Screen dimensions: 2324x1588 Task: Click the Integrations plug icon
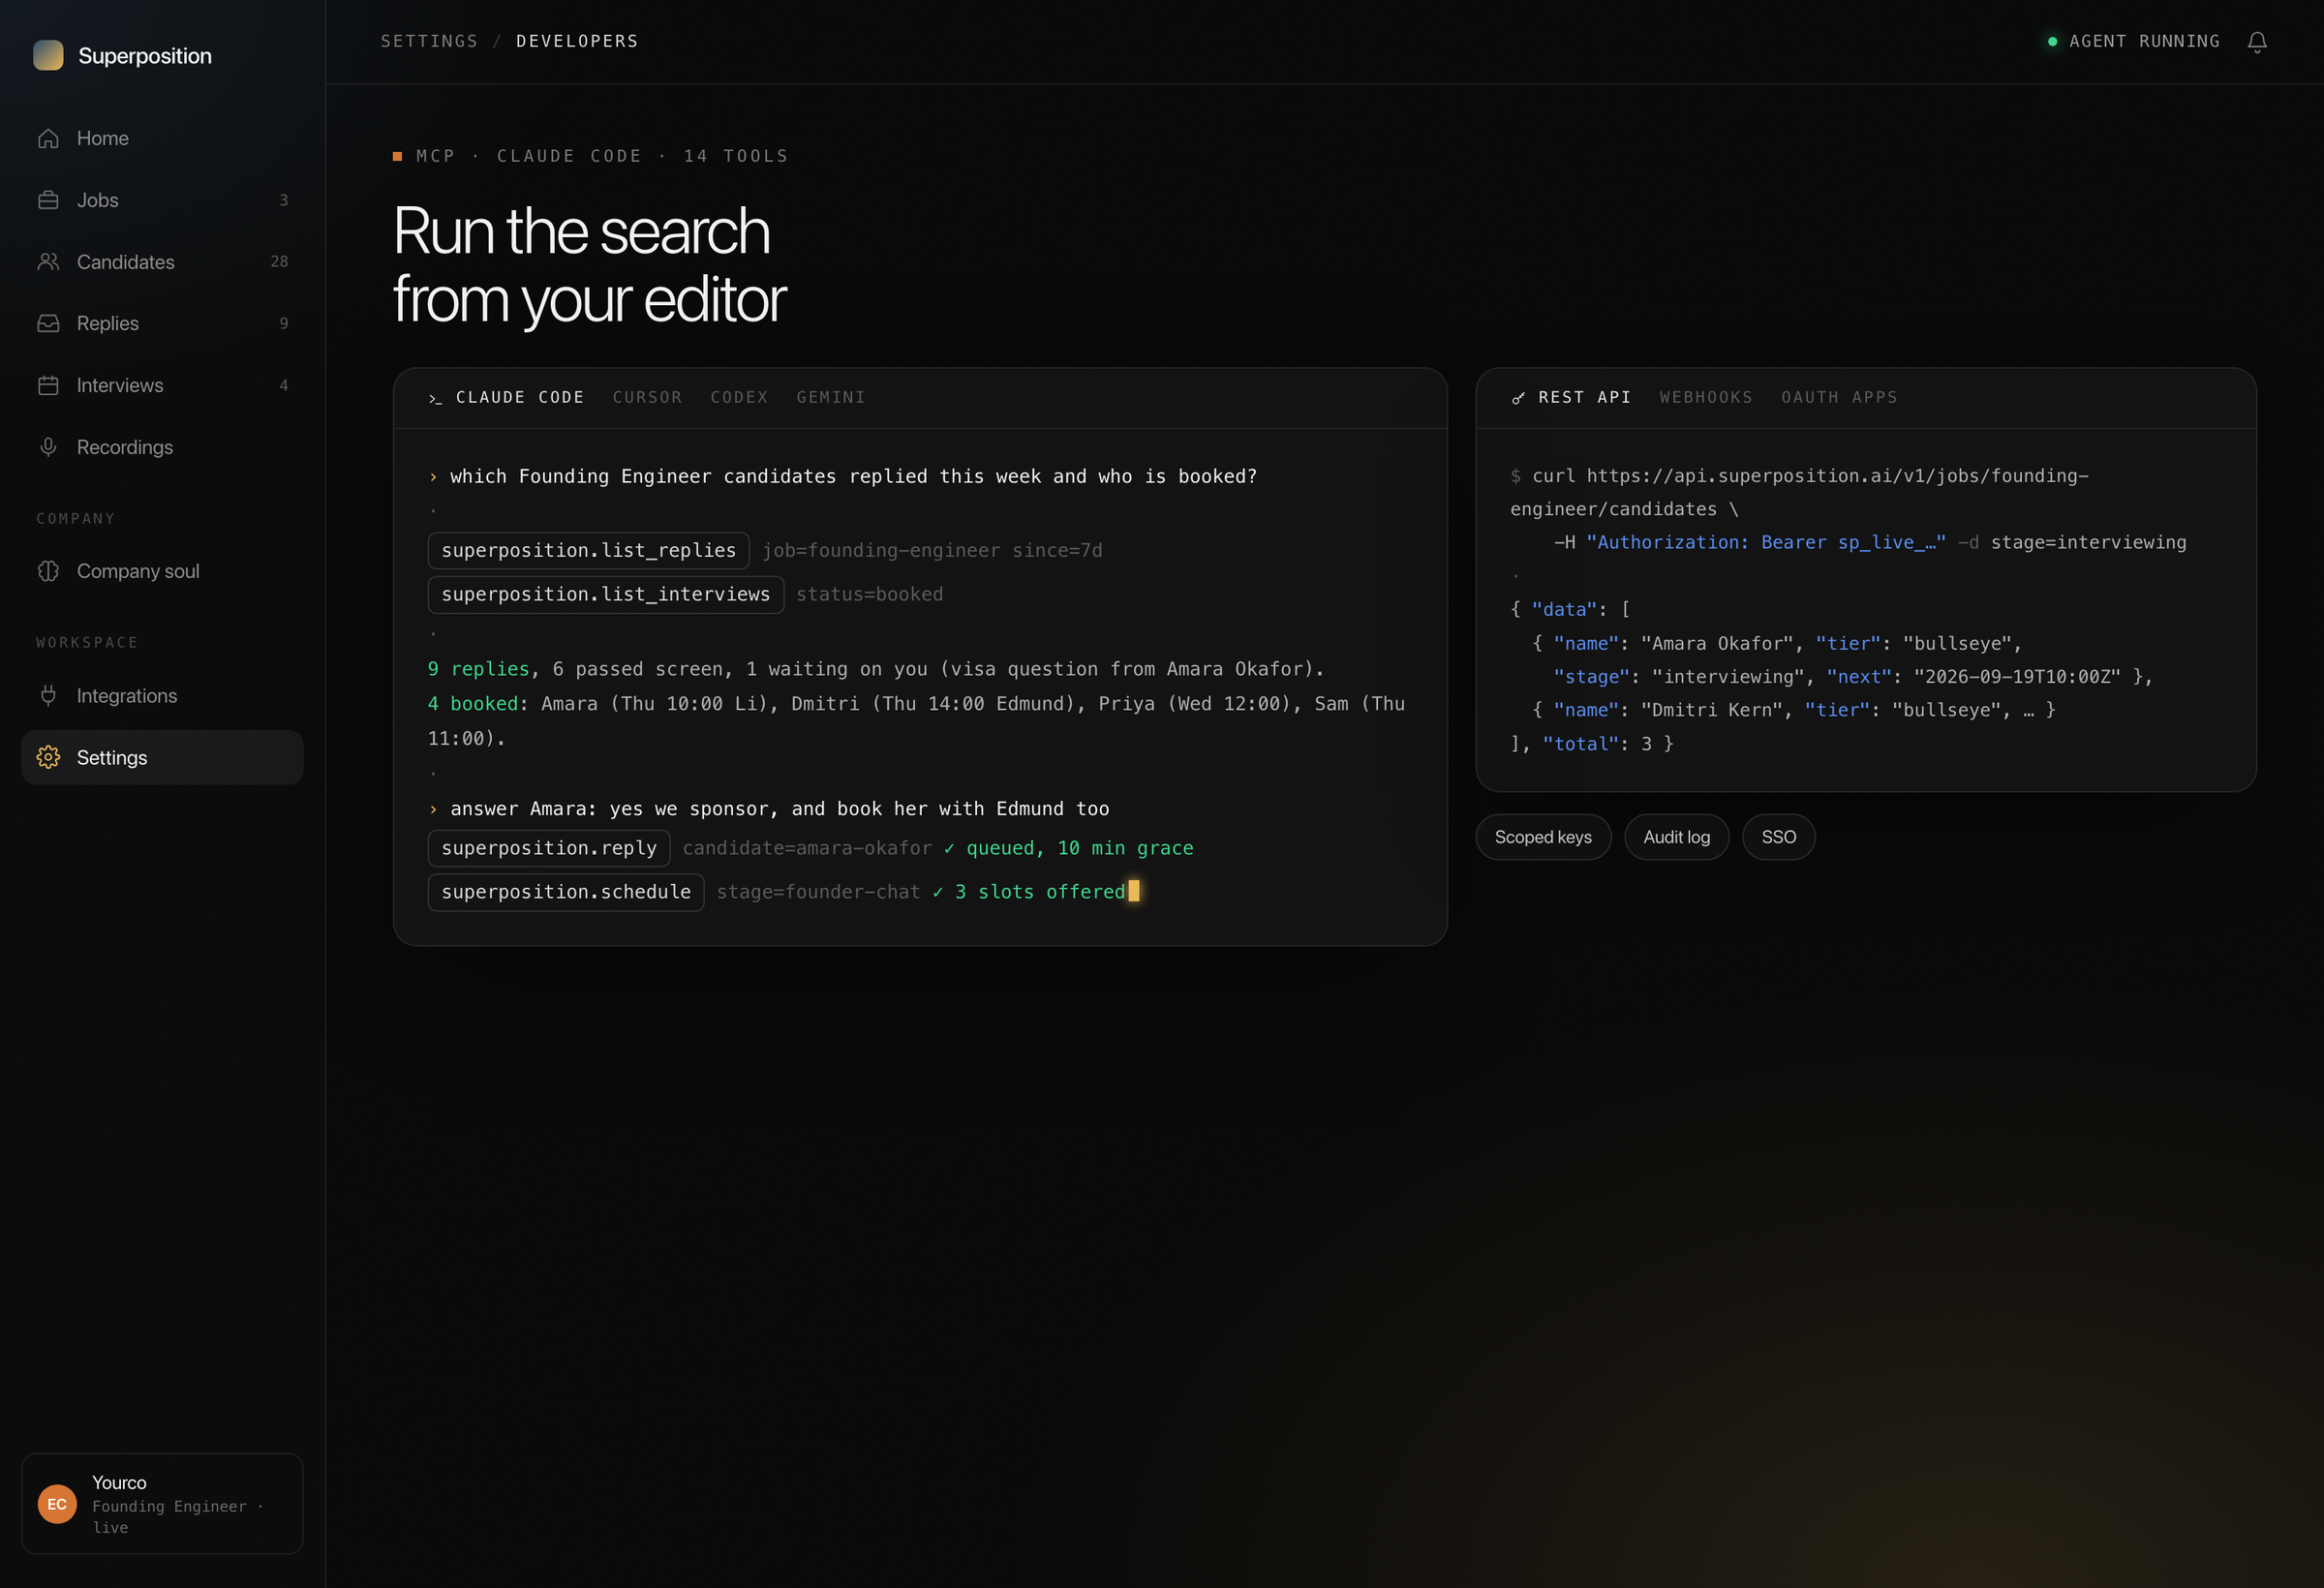tap(48, 695)
